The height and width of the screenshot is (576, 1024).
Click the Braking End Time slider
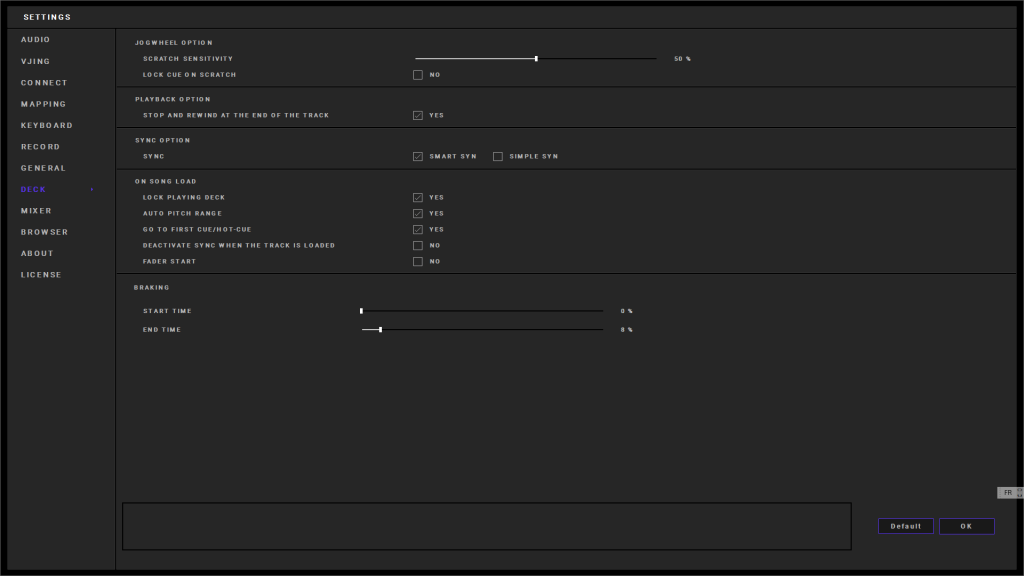pos(380,329)
